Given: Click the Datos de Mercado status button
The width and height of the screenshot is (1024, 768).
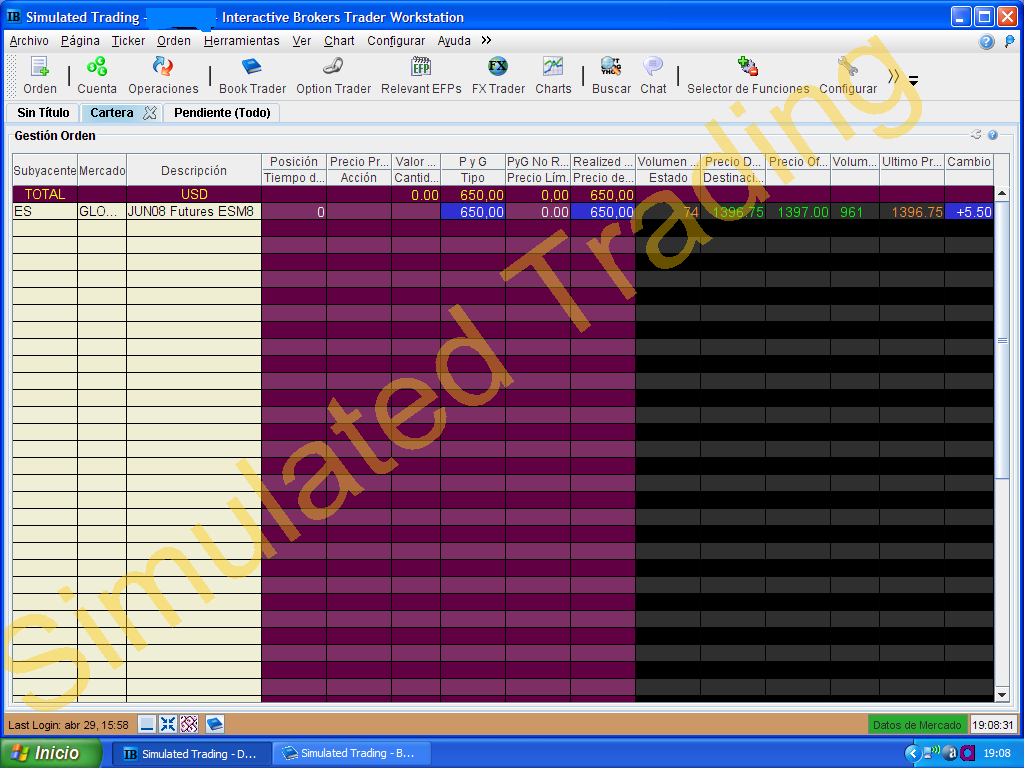Looking at the screenshot, I should pos(917,725).
